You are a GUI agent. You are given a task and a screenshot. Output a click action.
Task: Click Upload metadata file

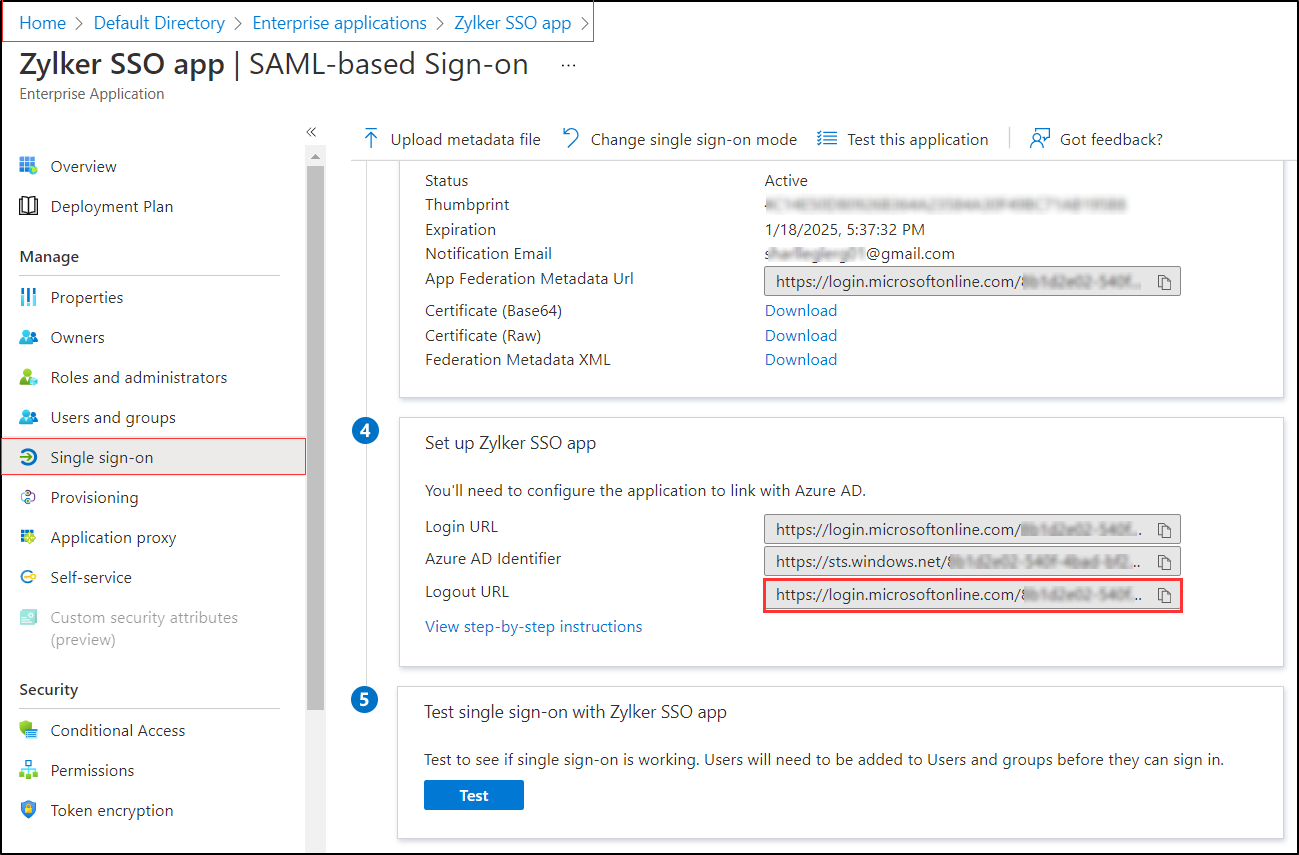pos(465,139)
